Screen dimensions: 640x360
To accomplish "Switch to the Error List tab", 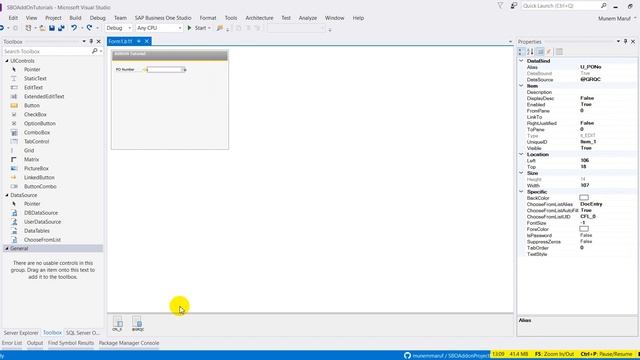I will (x=12, y=343).
